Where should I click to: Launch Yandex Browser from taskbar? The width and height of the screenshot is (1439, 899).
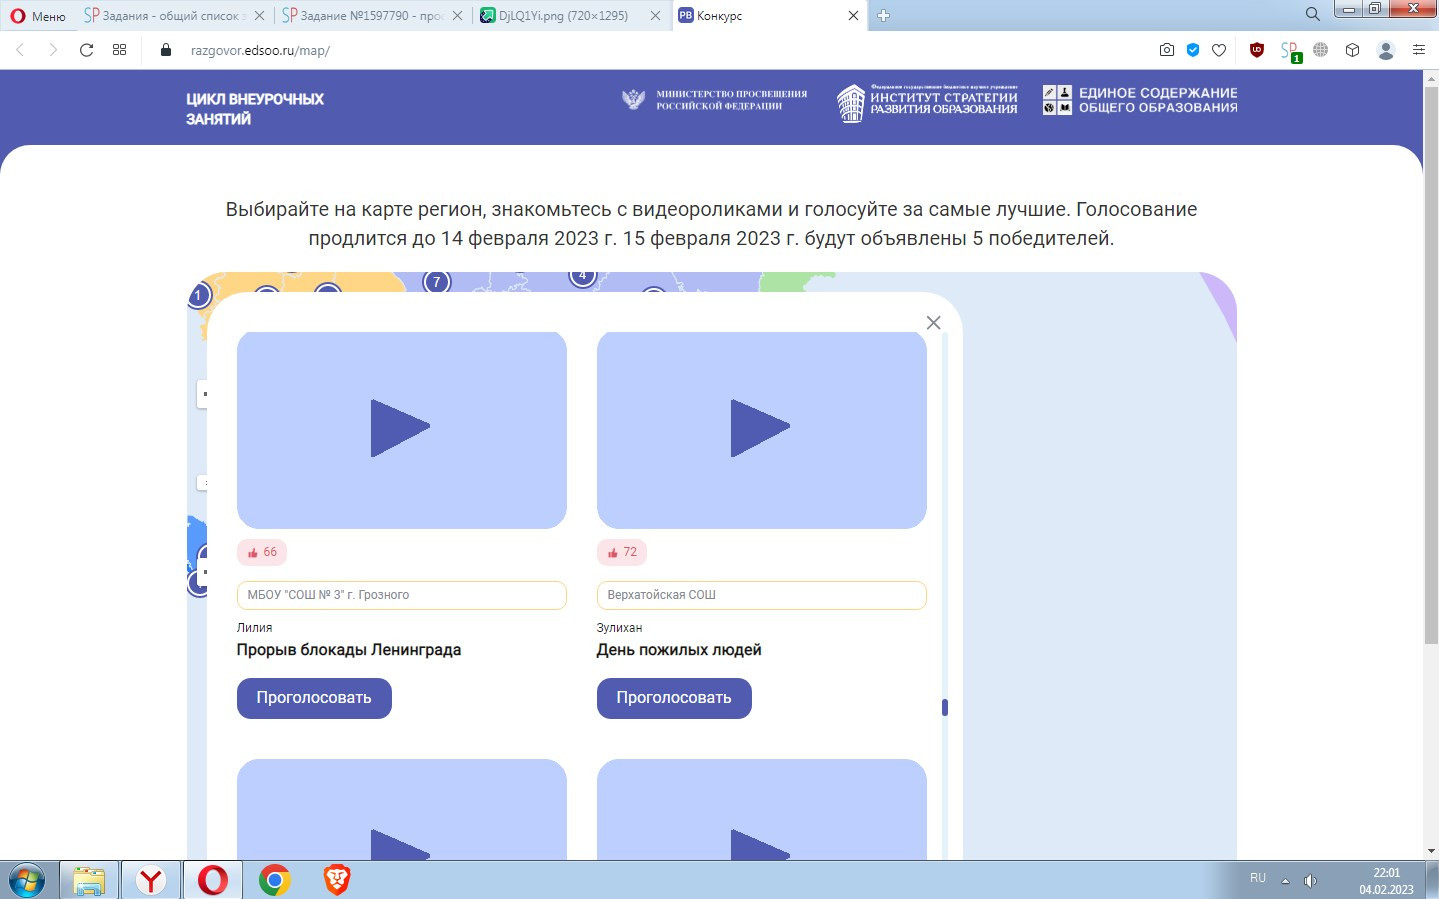pos(151,881)
